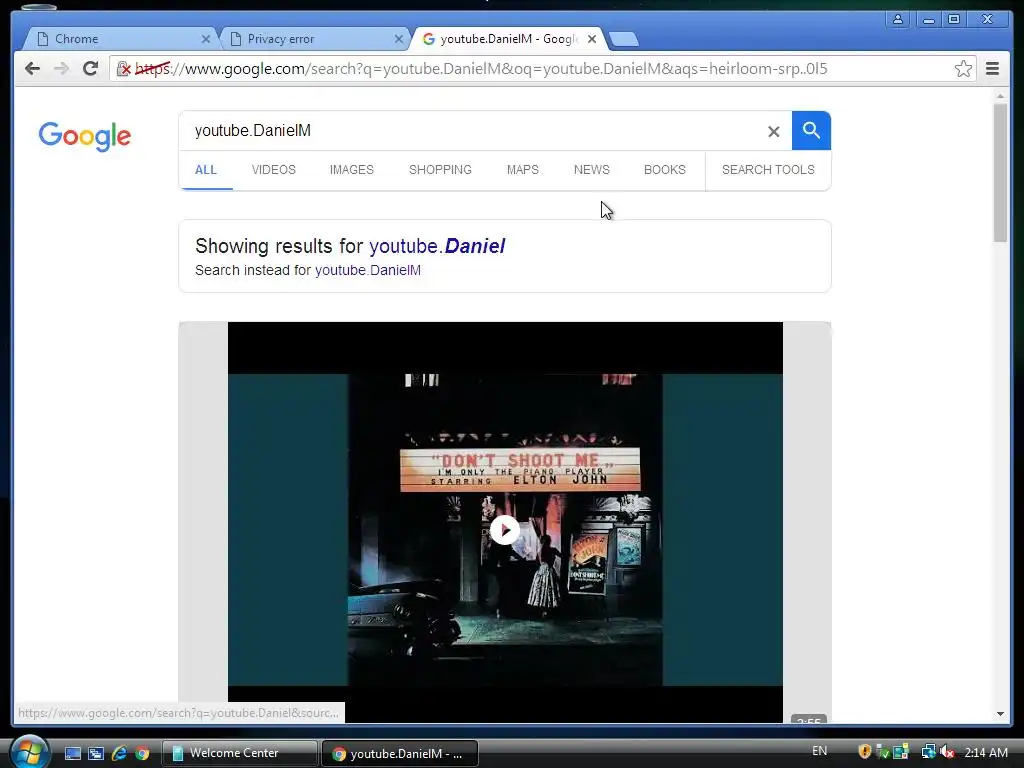This screenshot has width=1024, height=768.
Task: Click the youtube.DanielM taskbar button
Action: point(400,754)
